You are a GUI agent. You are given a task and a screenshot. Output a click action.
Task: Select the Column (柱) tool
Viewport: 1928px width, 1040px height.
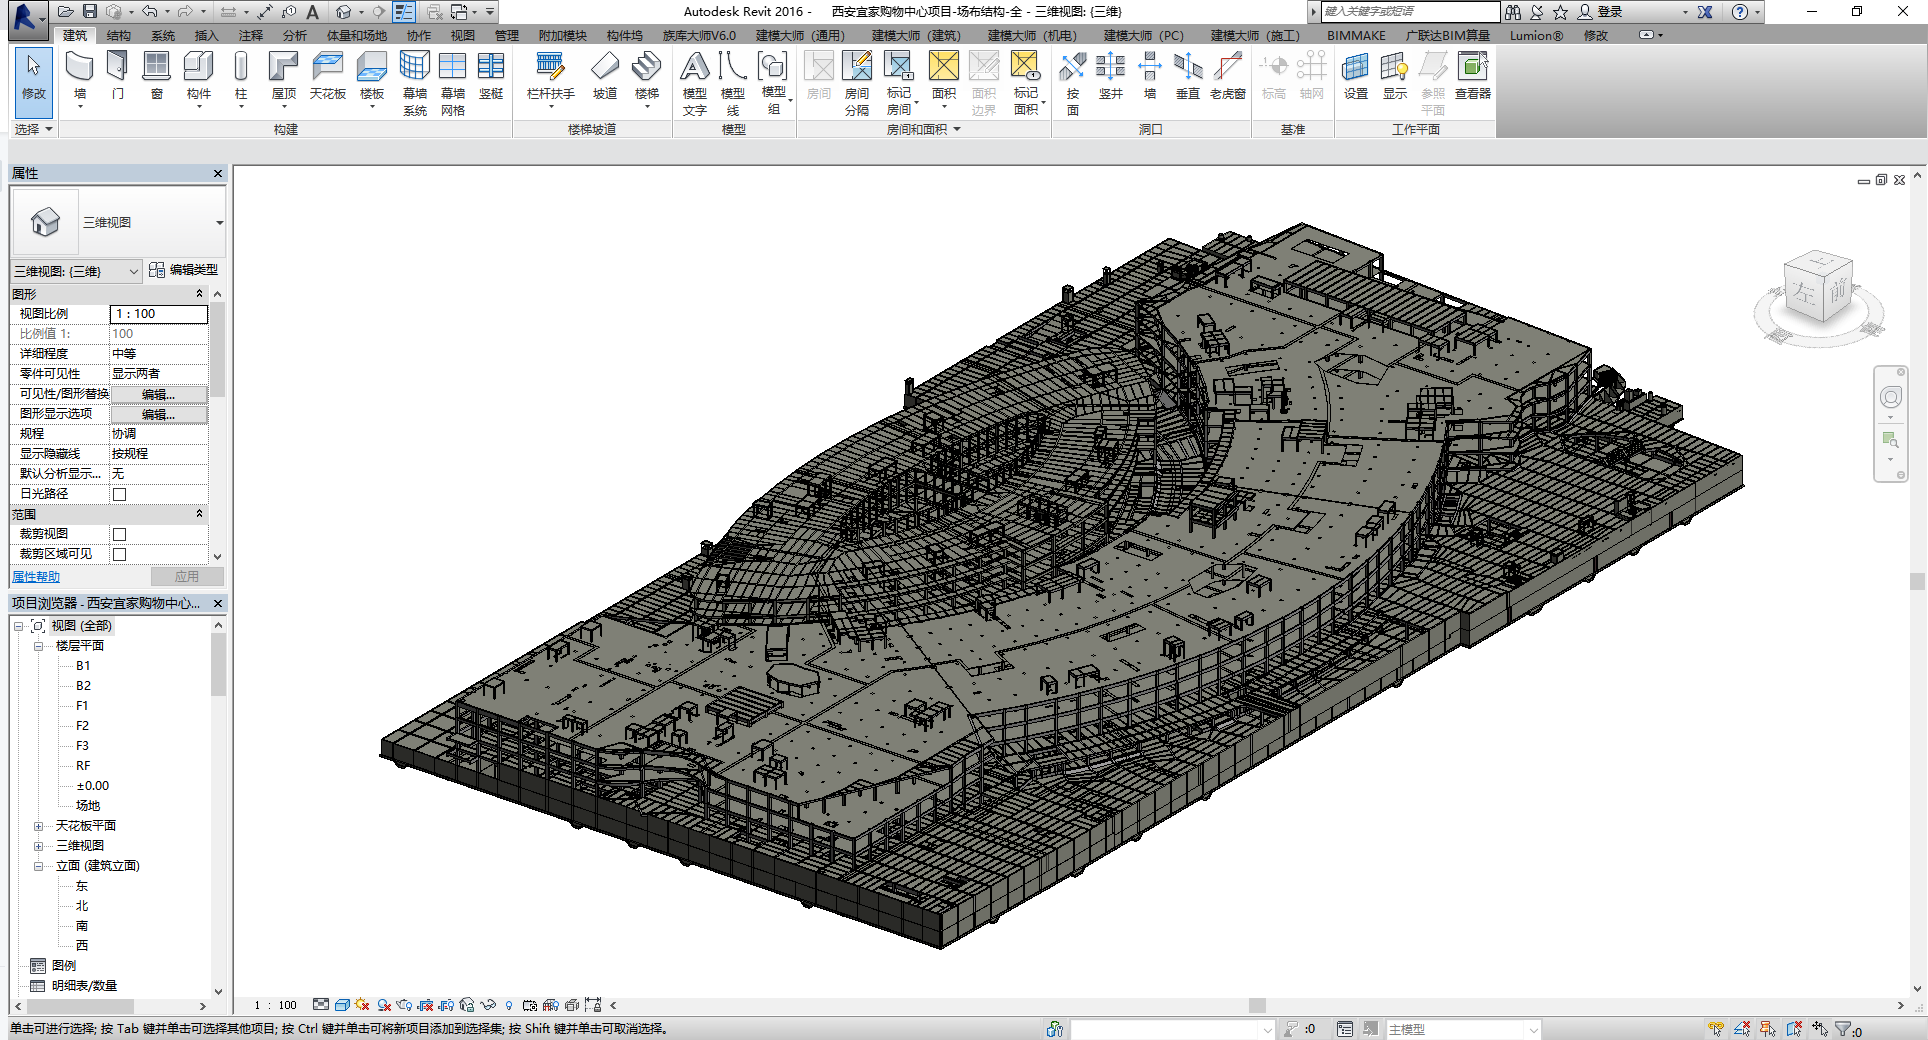coord(240,77)
